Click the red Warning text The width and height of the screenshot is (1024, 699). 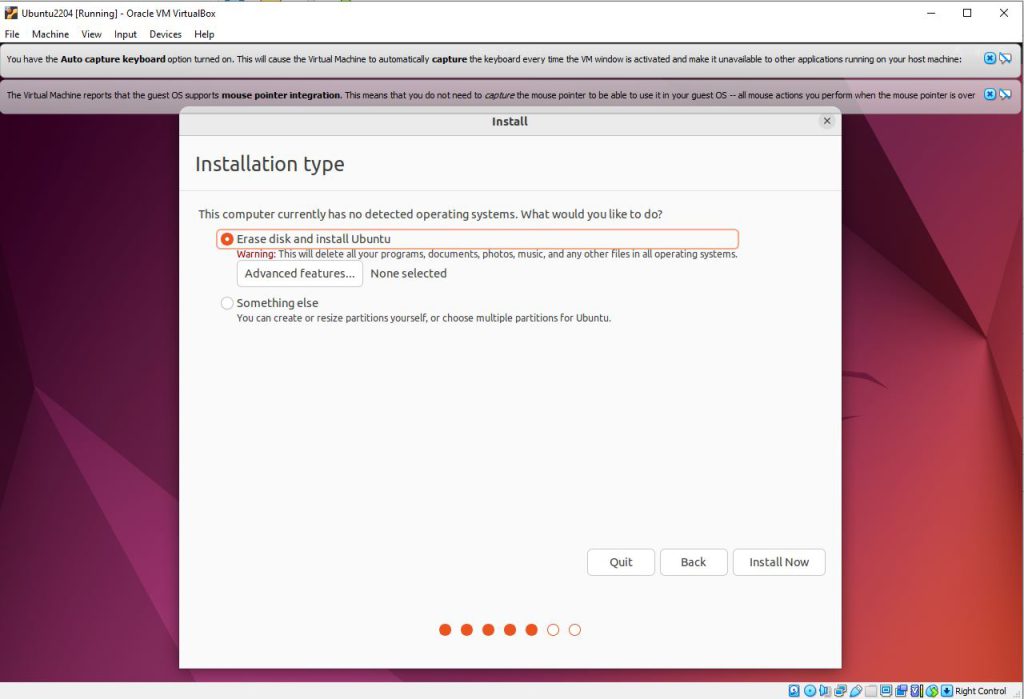coord(256,254)
